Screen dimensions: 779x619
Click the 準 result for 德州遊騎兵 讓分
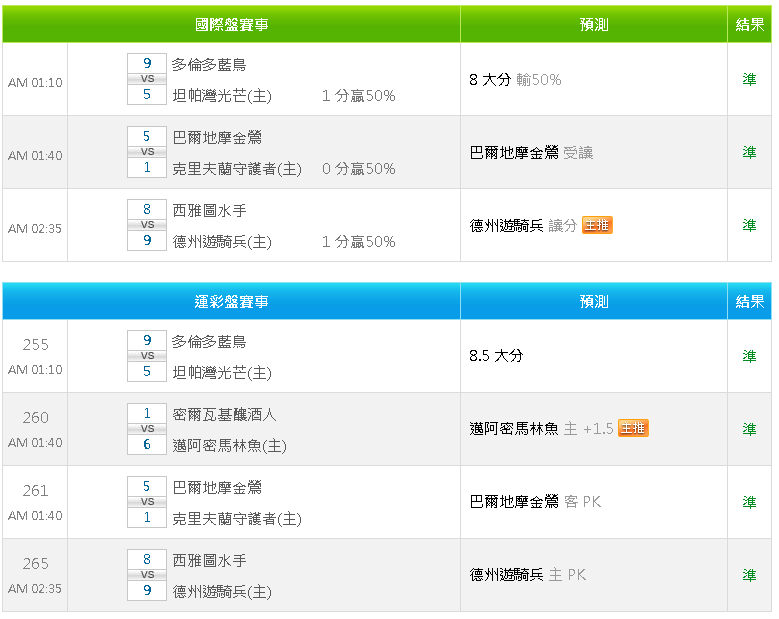tap(749, 225)
